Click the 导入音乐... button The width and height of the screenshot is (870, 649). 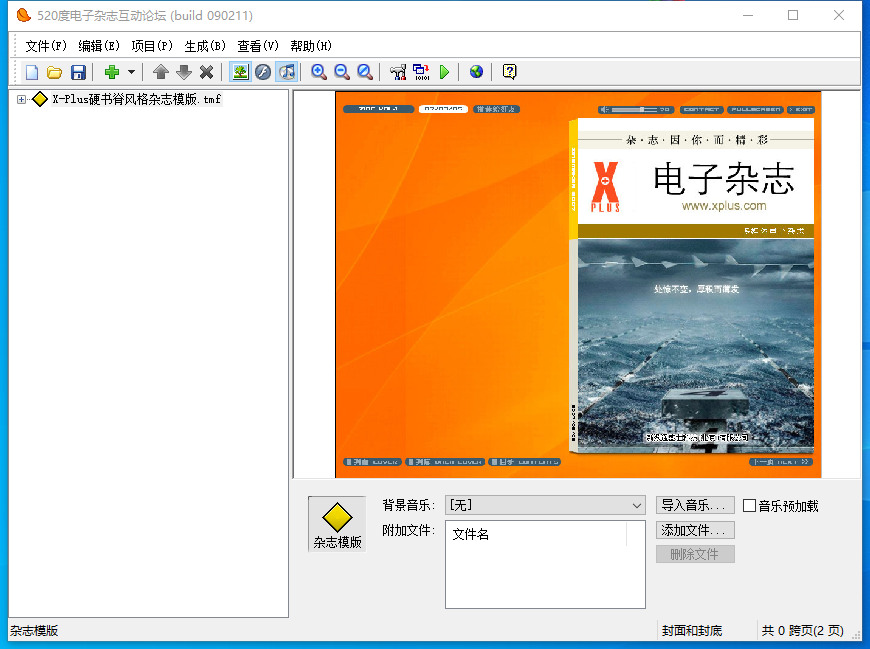[695, 505]
